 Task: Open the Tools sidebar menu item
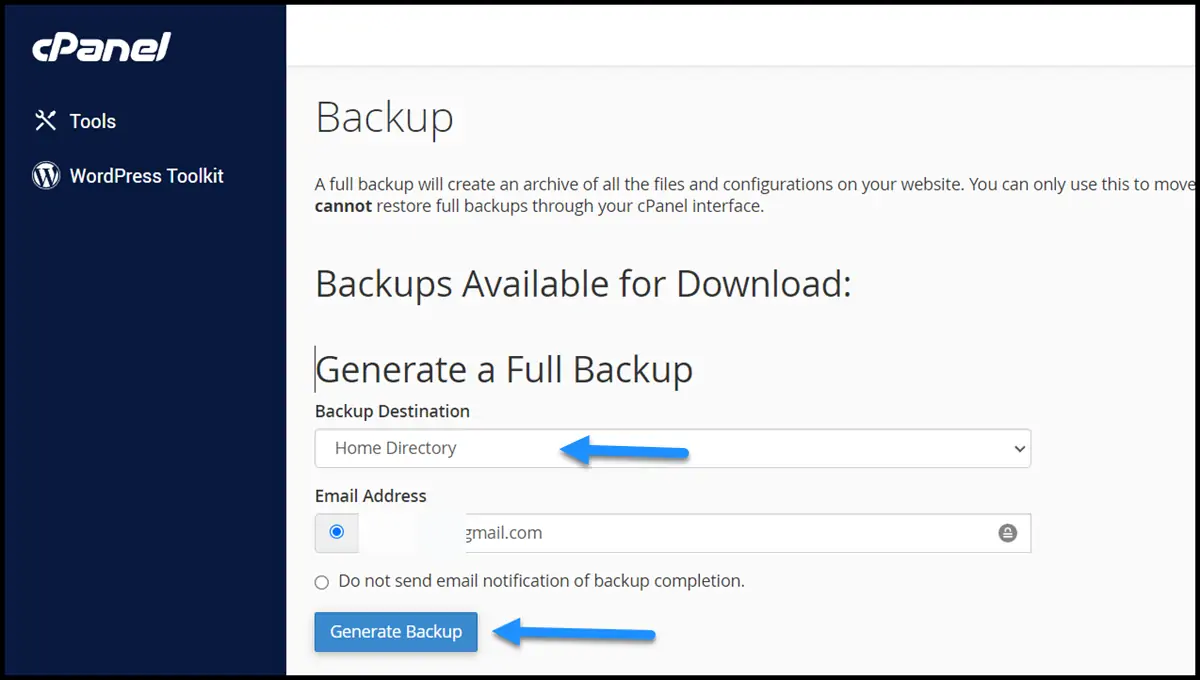[x=92, y=121]
